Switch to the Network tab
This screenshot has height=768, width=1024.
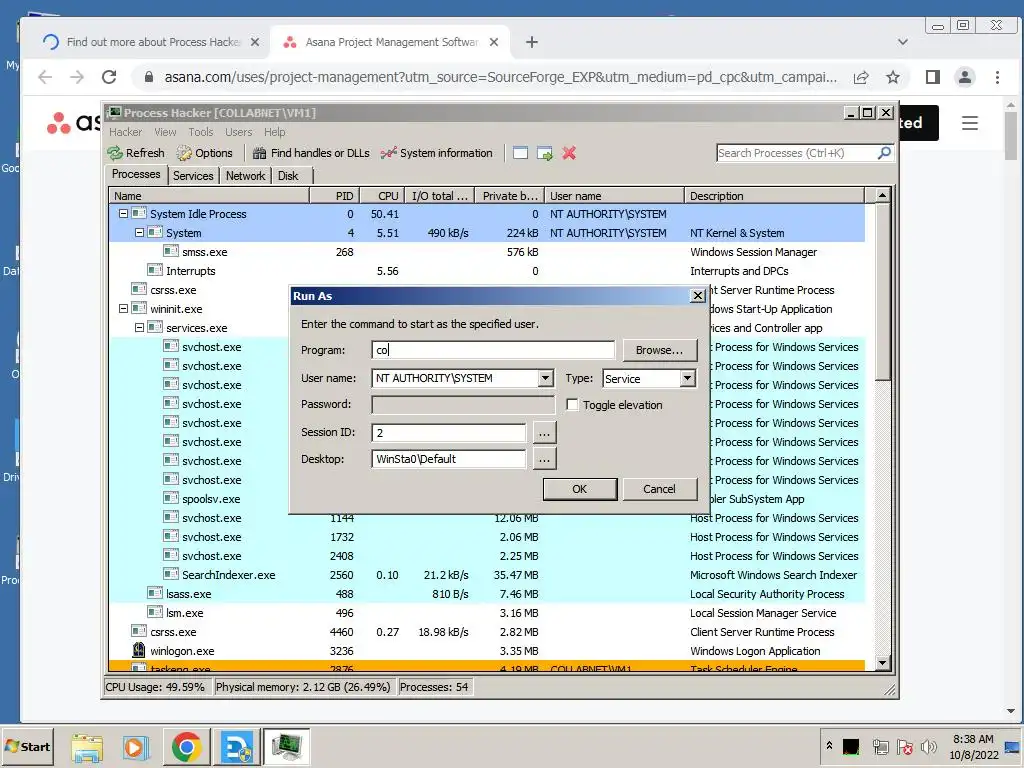(x=246, y=176)
